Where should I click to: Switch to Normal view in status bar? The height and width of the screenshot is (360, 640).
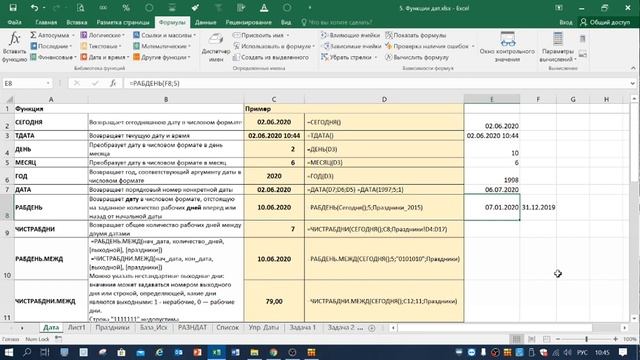516,339
